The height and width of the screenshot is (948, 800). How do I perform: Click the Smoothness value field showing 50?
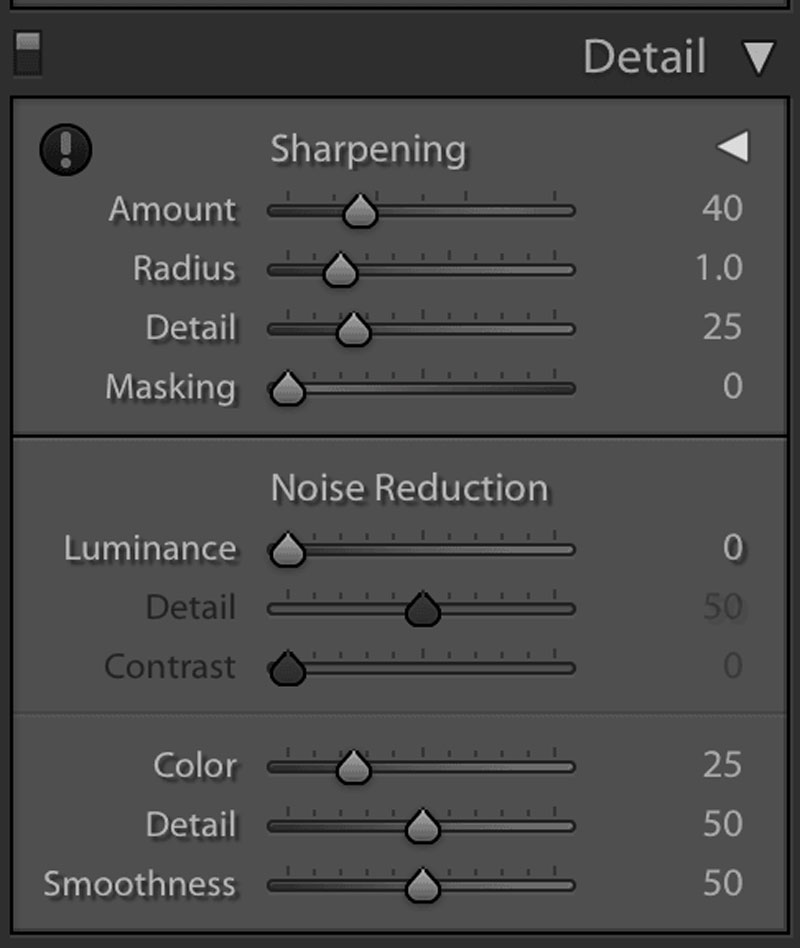pyautogui.click(x=722, y=883)
